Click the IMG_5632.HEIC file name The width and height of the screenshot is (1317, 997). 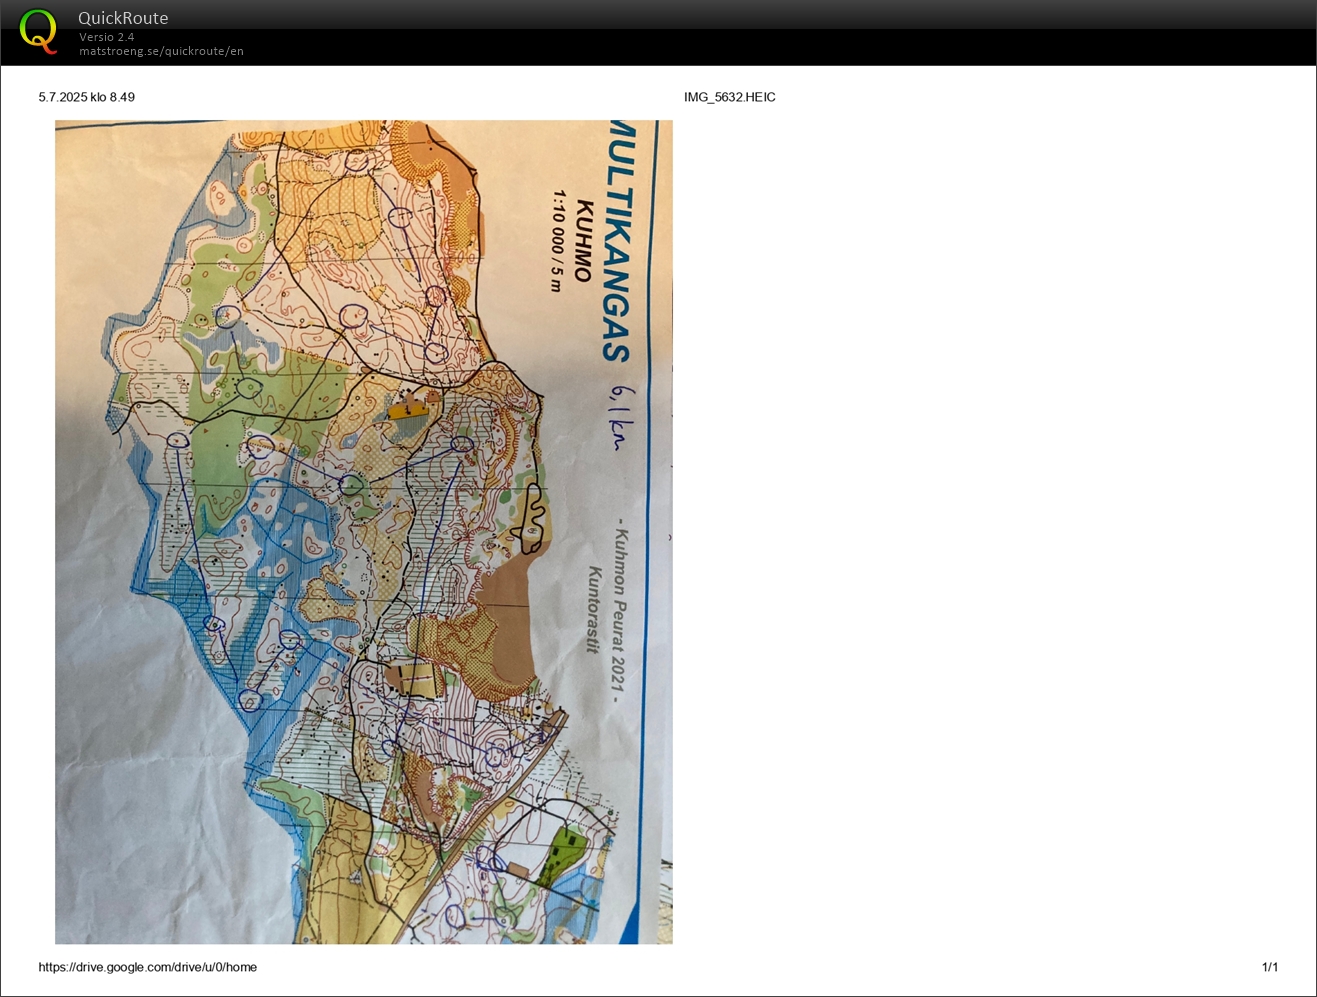729,97
